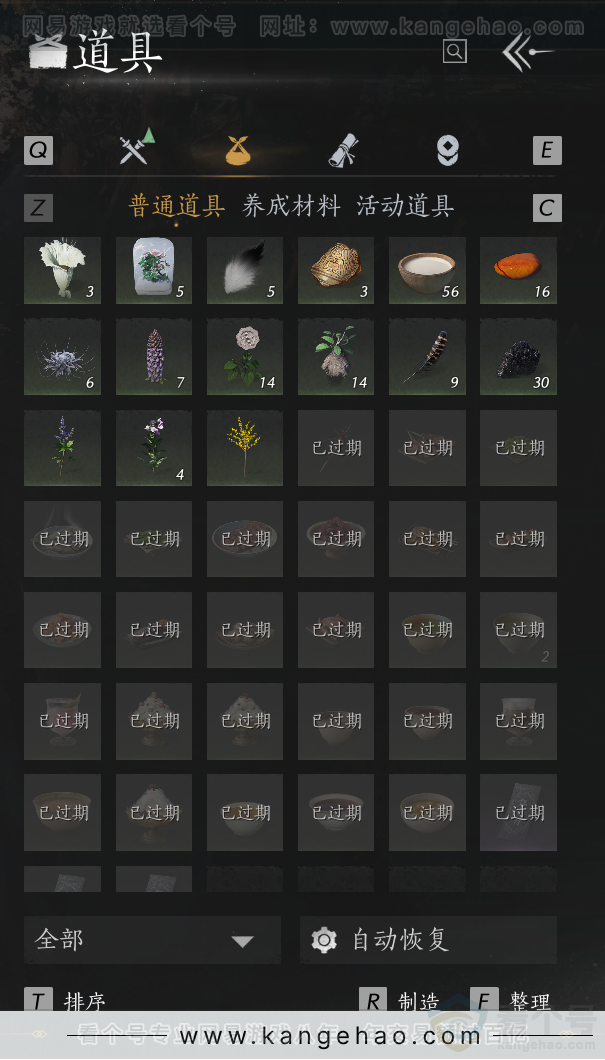Pick the orange amber stone item
This screenshot has height=1060, width=605.
coord(518,270)
